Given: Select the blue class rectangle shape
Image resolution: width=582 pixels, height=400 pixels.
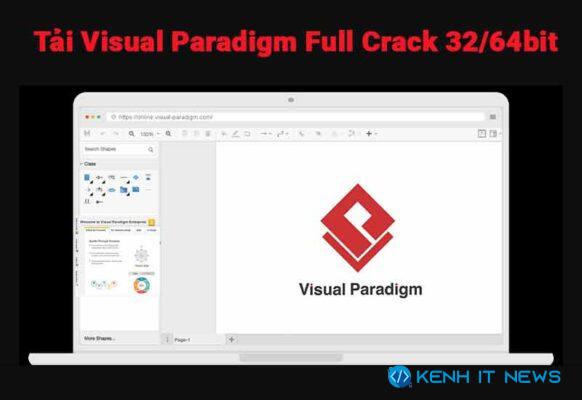Looking at the screenshot, I should point(87,177).
